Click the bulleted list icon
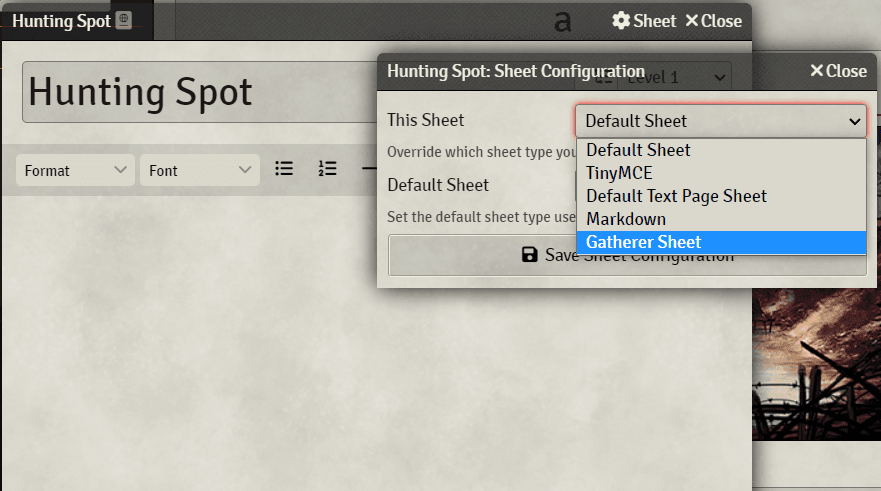Screen dimensions: 881x491 284,169
